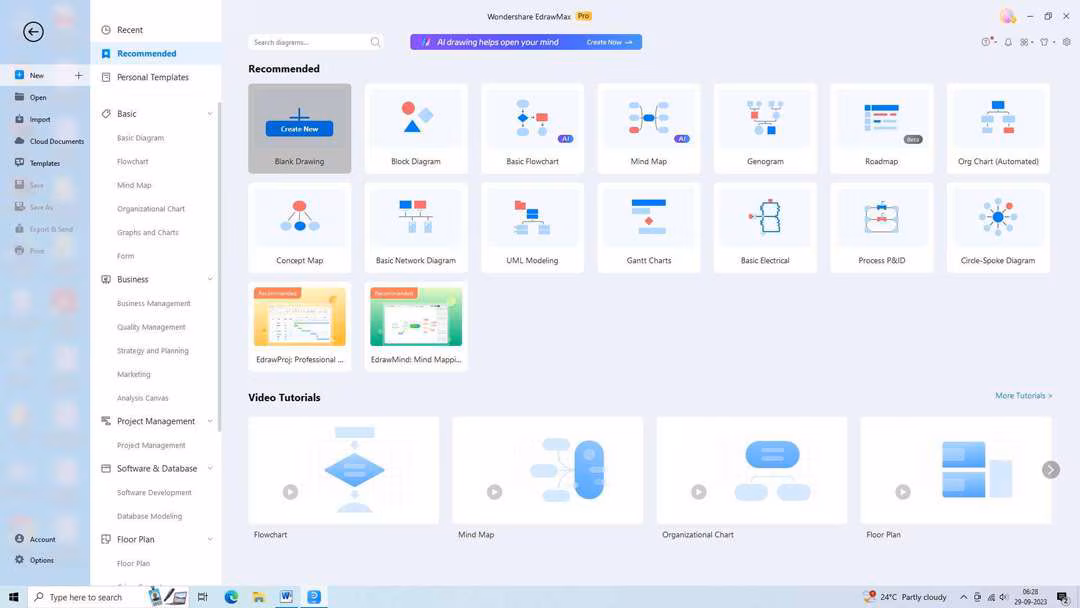The width and height of the screenshot is (1080, 608).
Task: Open the Genogram template
Action: coord(765,128)
